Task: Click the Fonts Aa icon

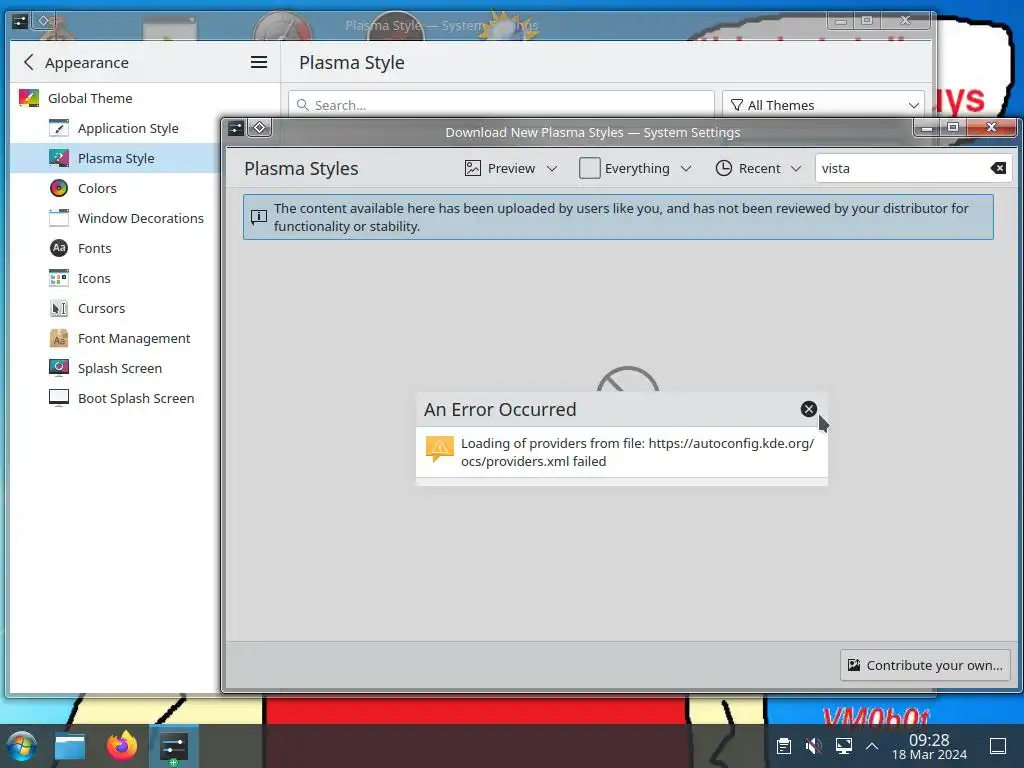Action: pyautogui.click(x=59, y=248)
